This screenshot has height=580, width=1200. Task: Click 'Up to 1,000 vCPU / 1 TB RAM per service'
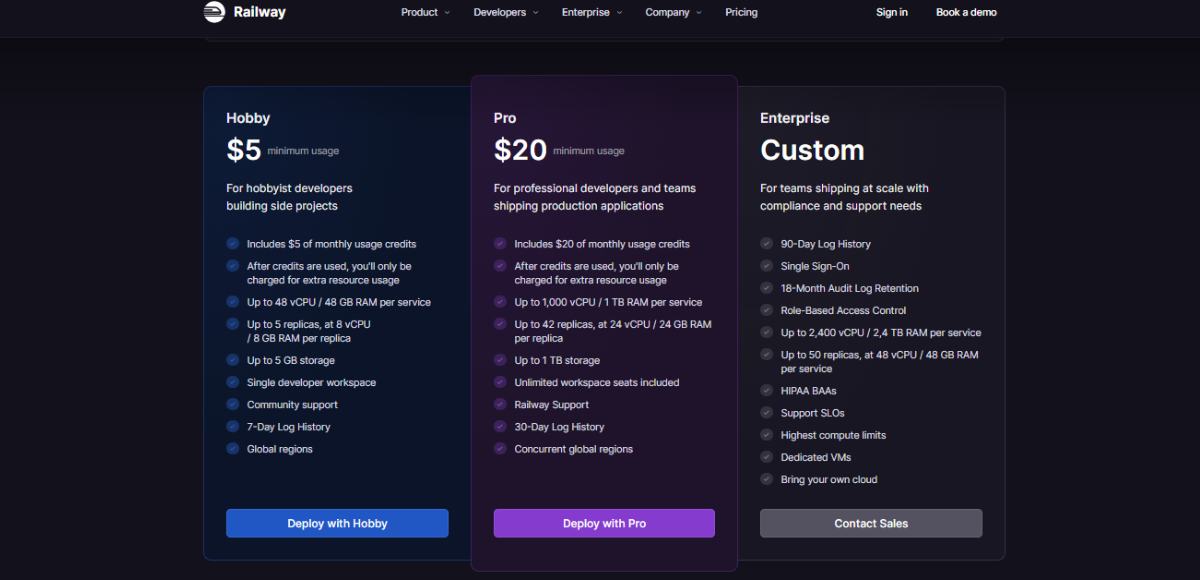tap(608, 302)
